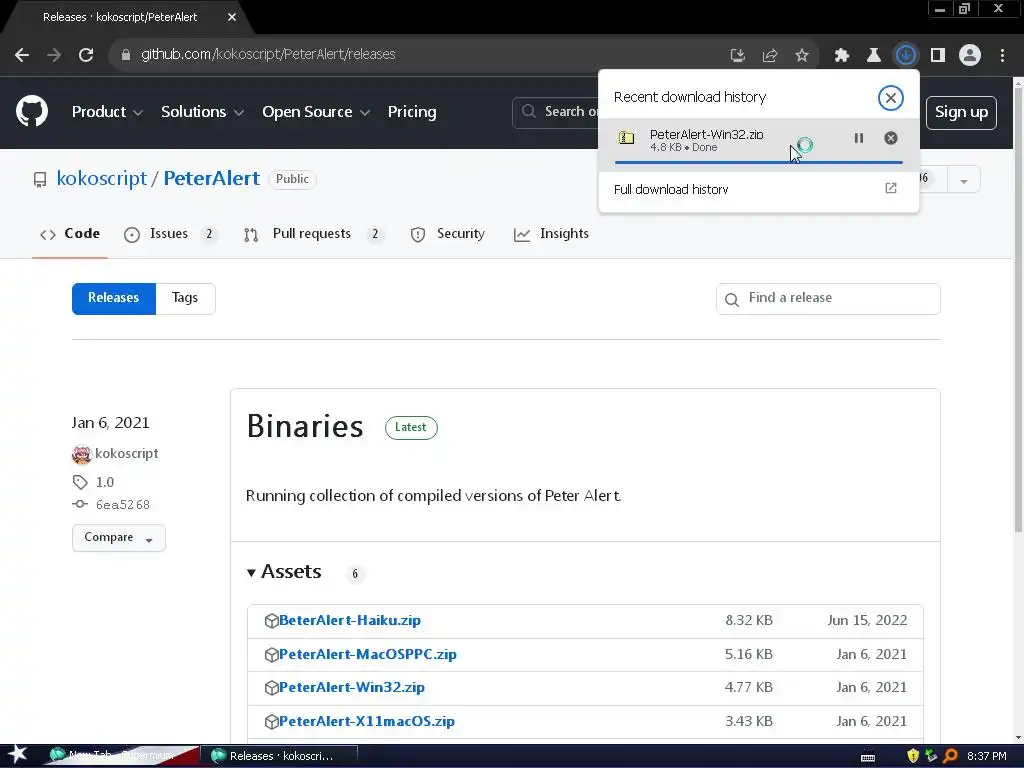The width and height of the screenshot is (1024, 768).
Task: Switch to the Code tab
Action: click(x=70, y=234)
